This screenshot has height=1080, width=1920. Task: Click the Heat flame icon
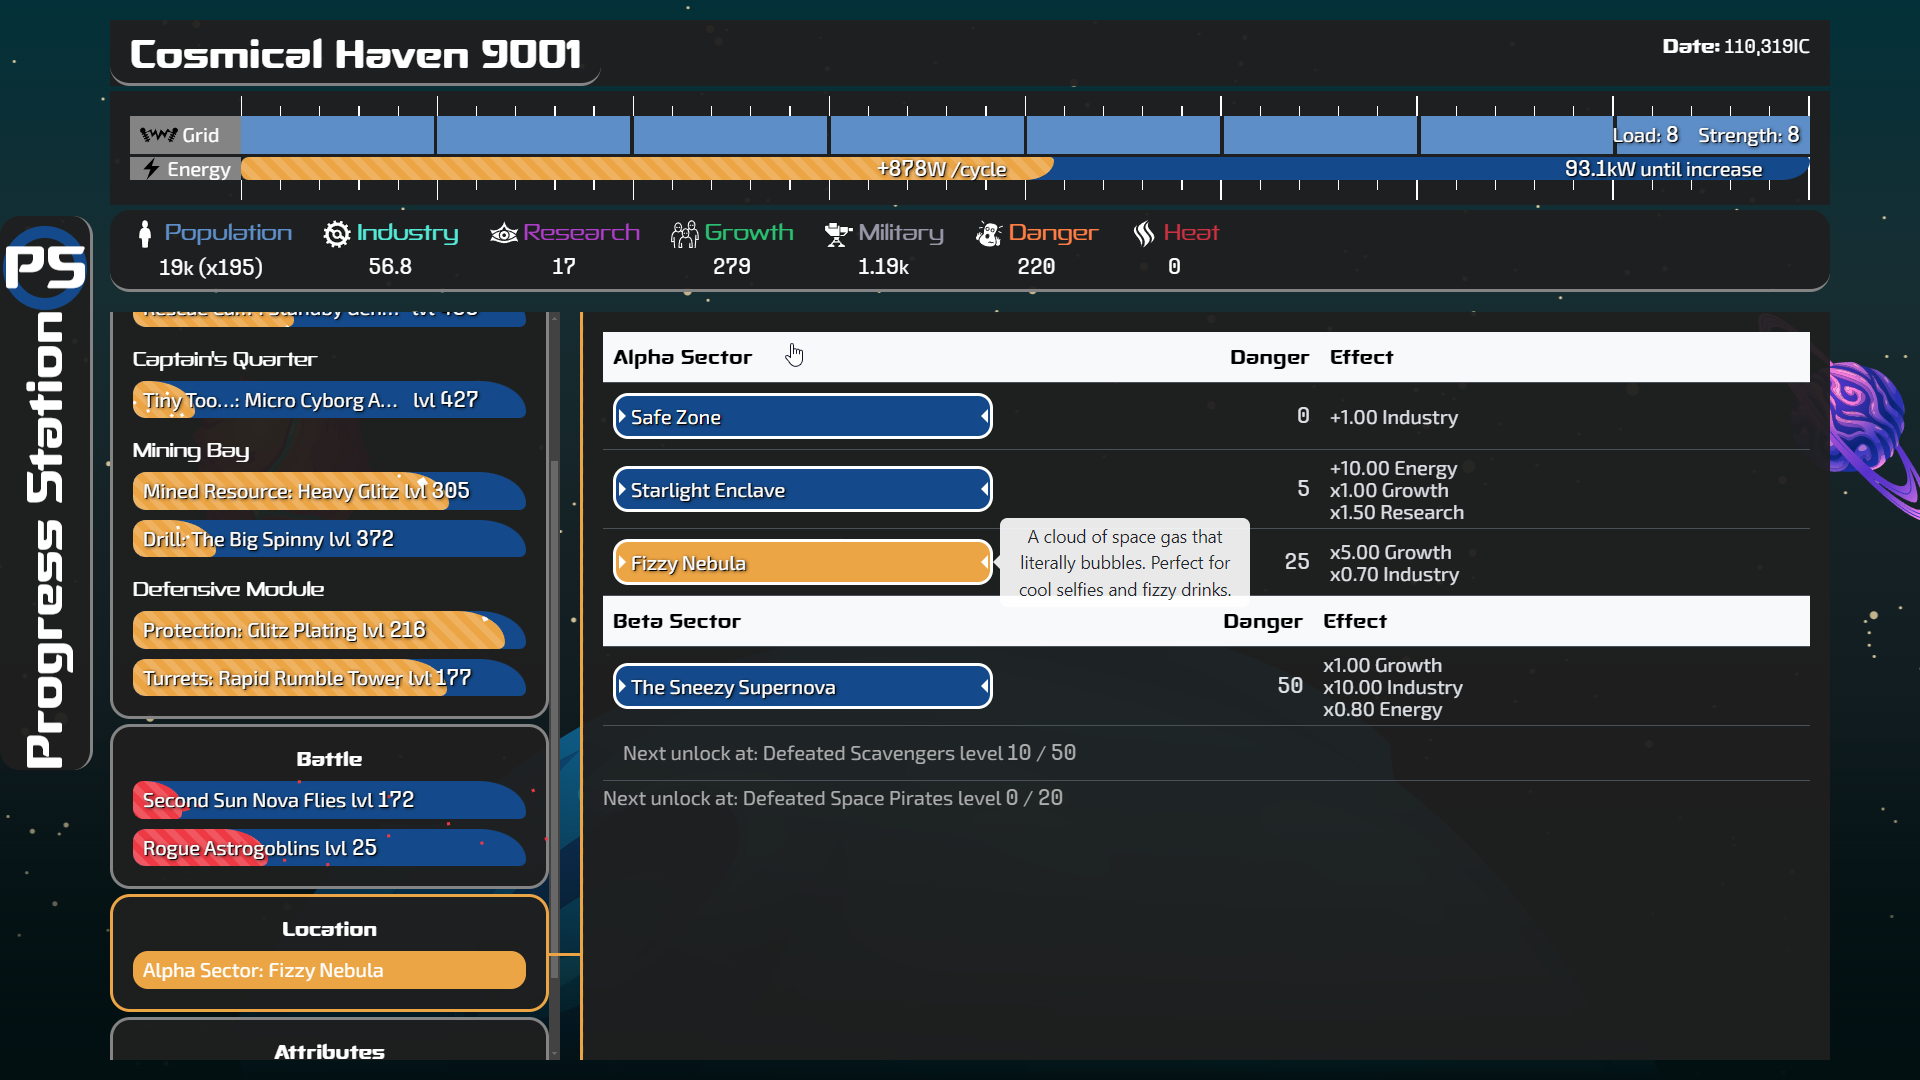[1144, 233]
